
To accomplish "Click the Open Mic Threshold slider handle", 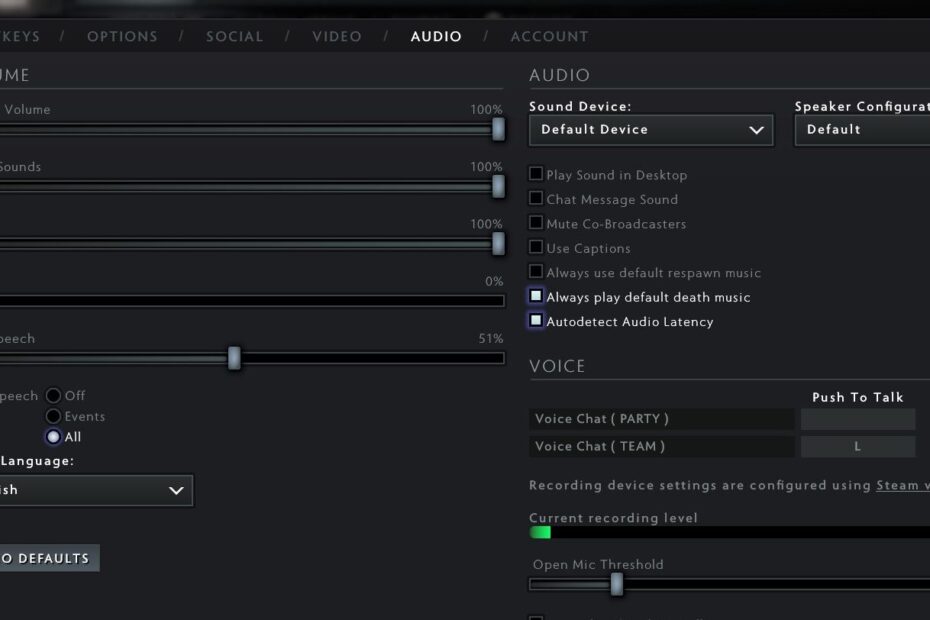I will point(617,584).
